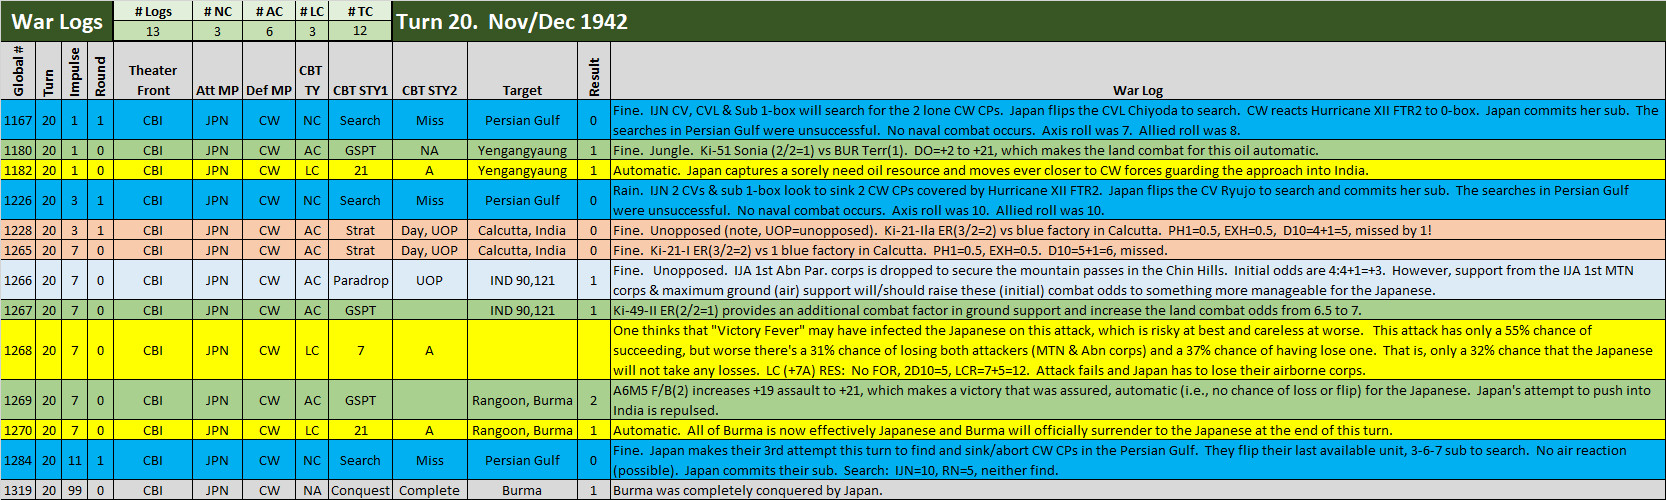Select the '# TC' header cell
This screenshot has height=500, width=1666.
pos(360,11)
